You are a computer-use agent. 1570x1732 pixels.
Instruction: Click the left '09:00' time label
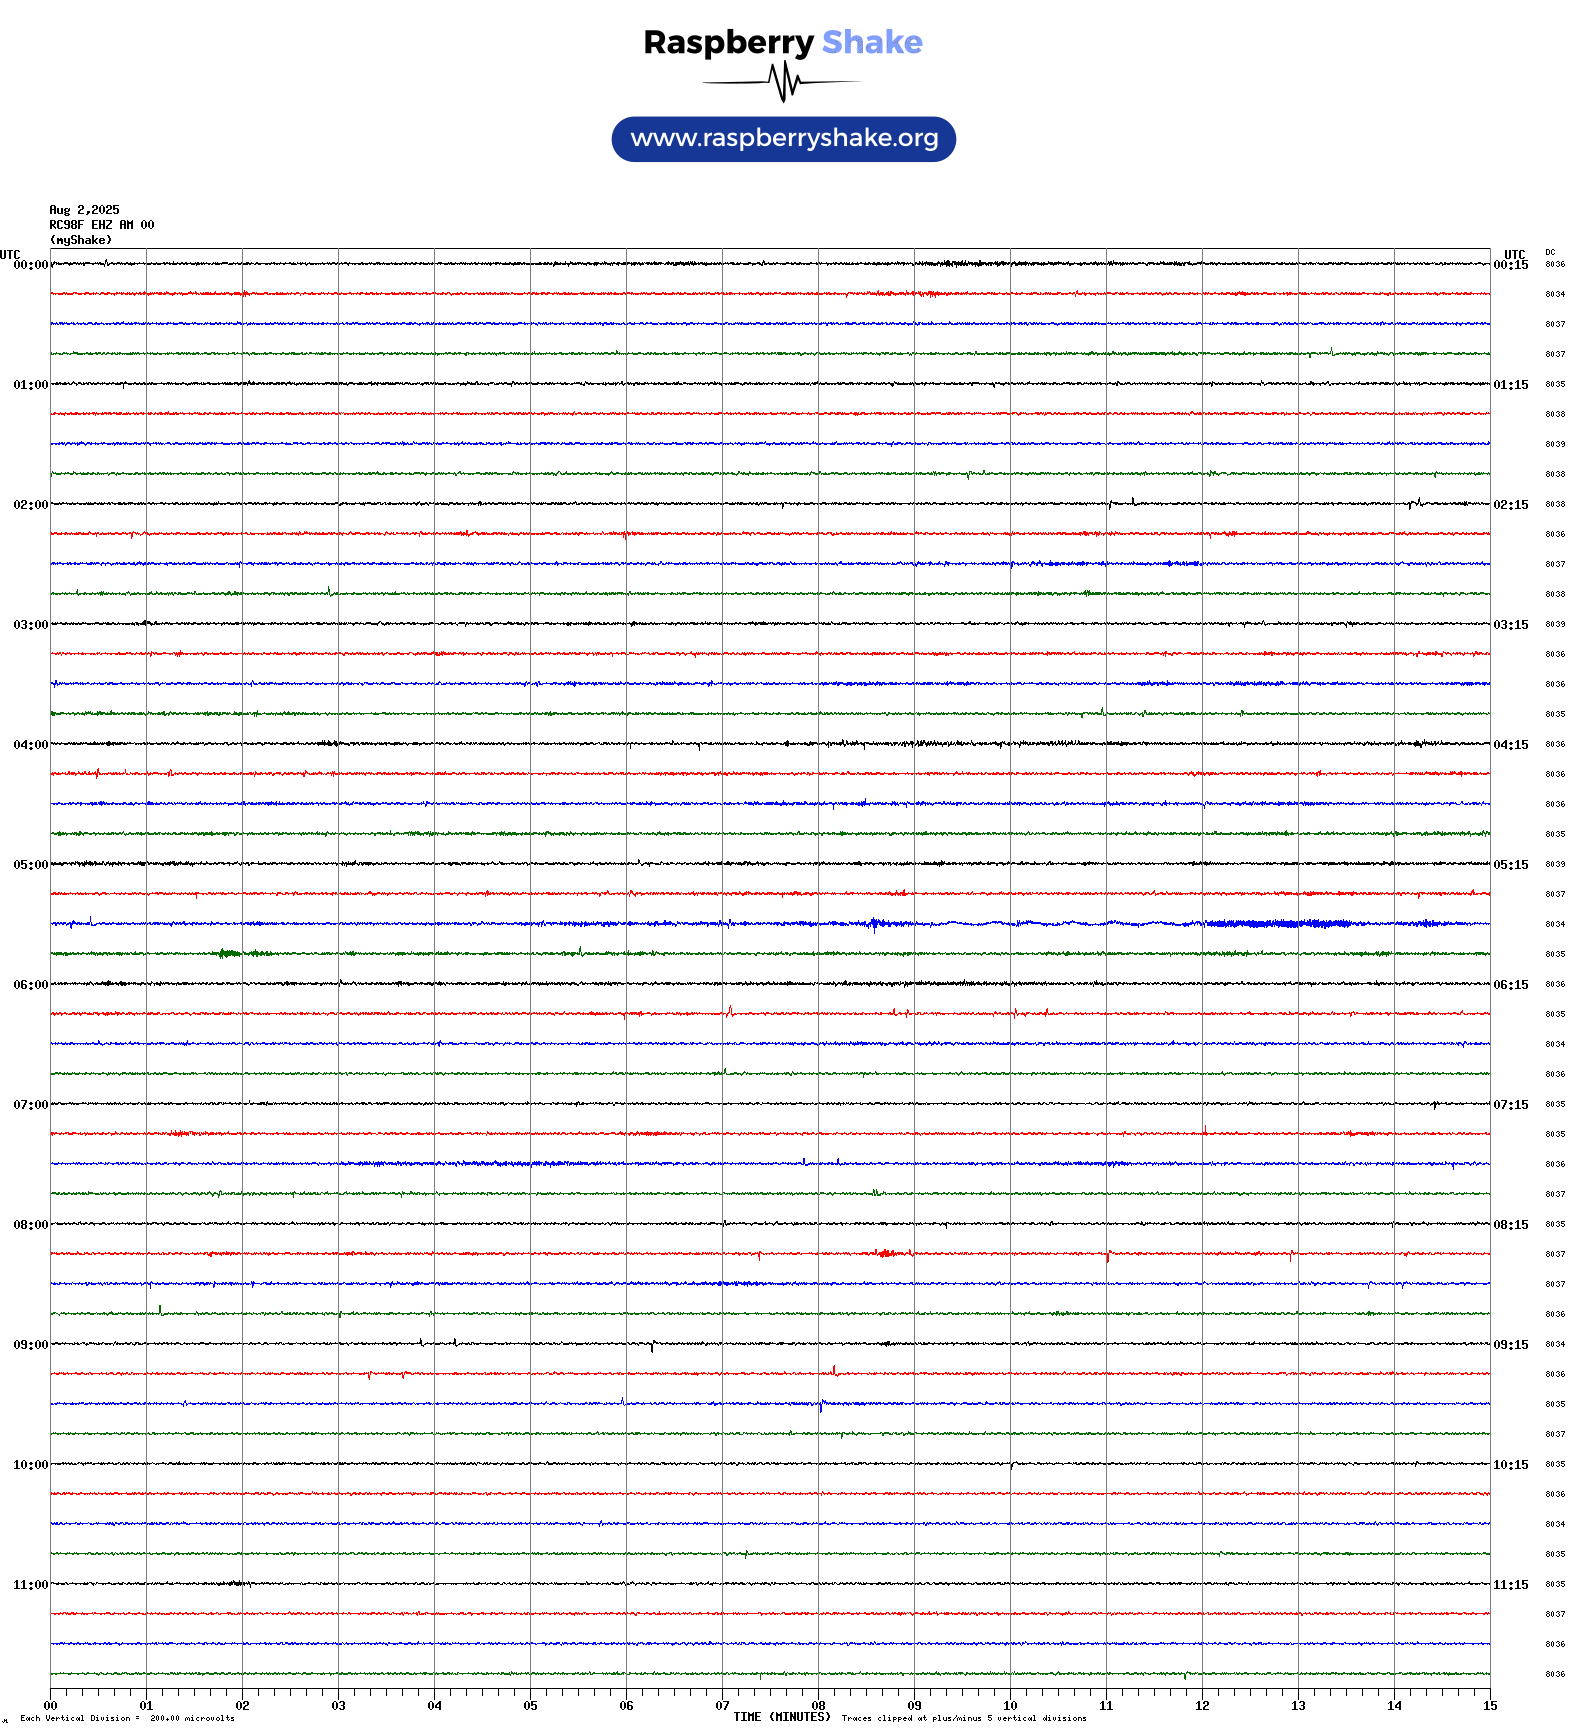(x=30, y=1345)
